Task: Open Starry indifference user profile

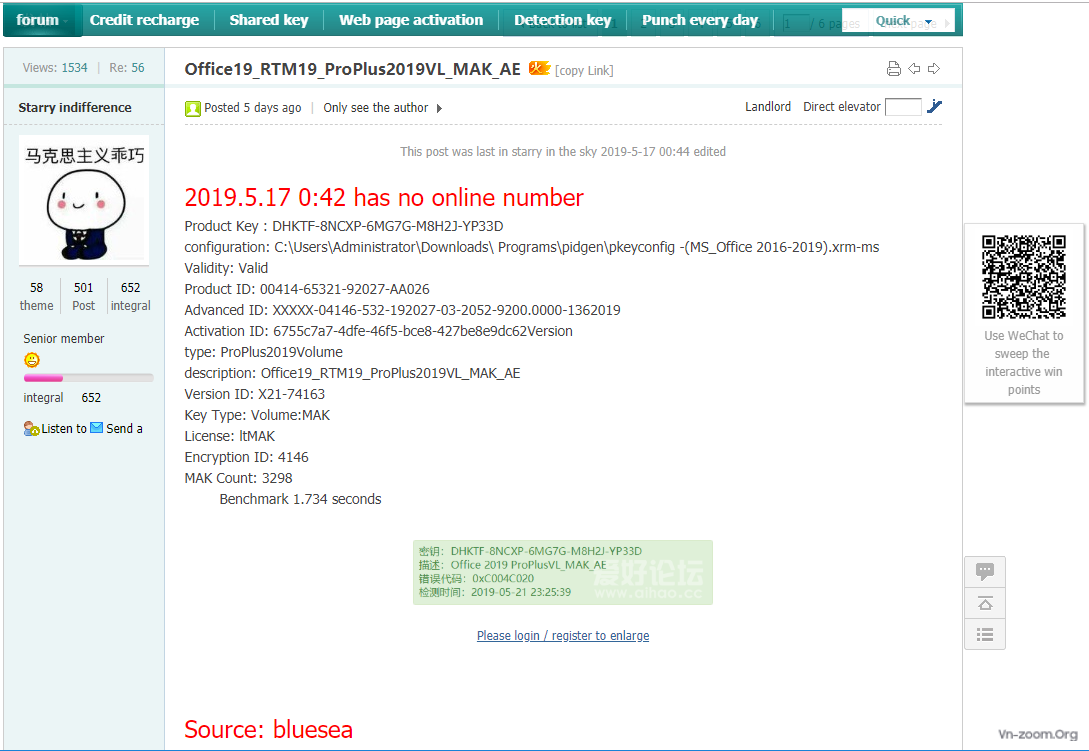Action: pos(75,108)
